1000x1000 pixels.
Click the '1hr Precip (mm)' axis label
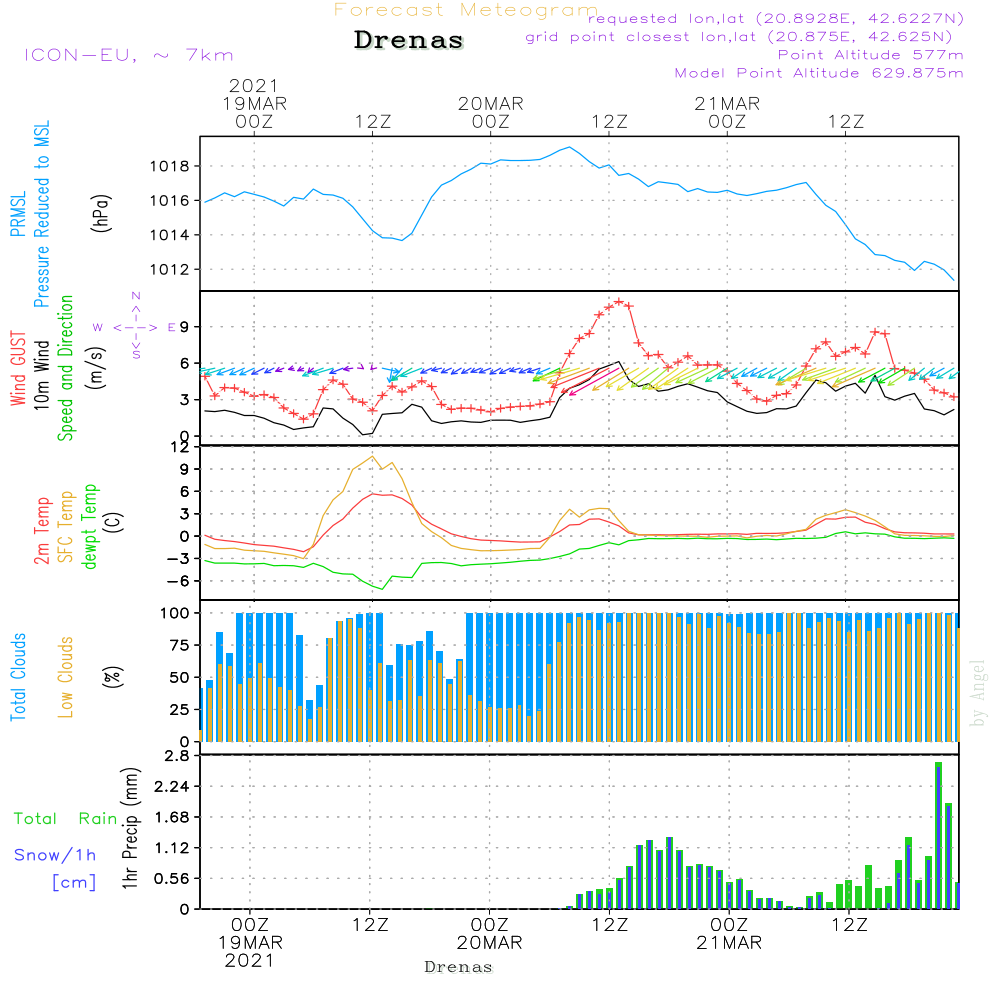(130, 828)
